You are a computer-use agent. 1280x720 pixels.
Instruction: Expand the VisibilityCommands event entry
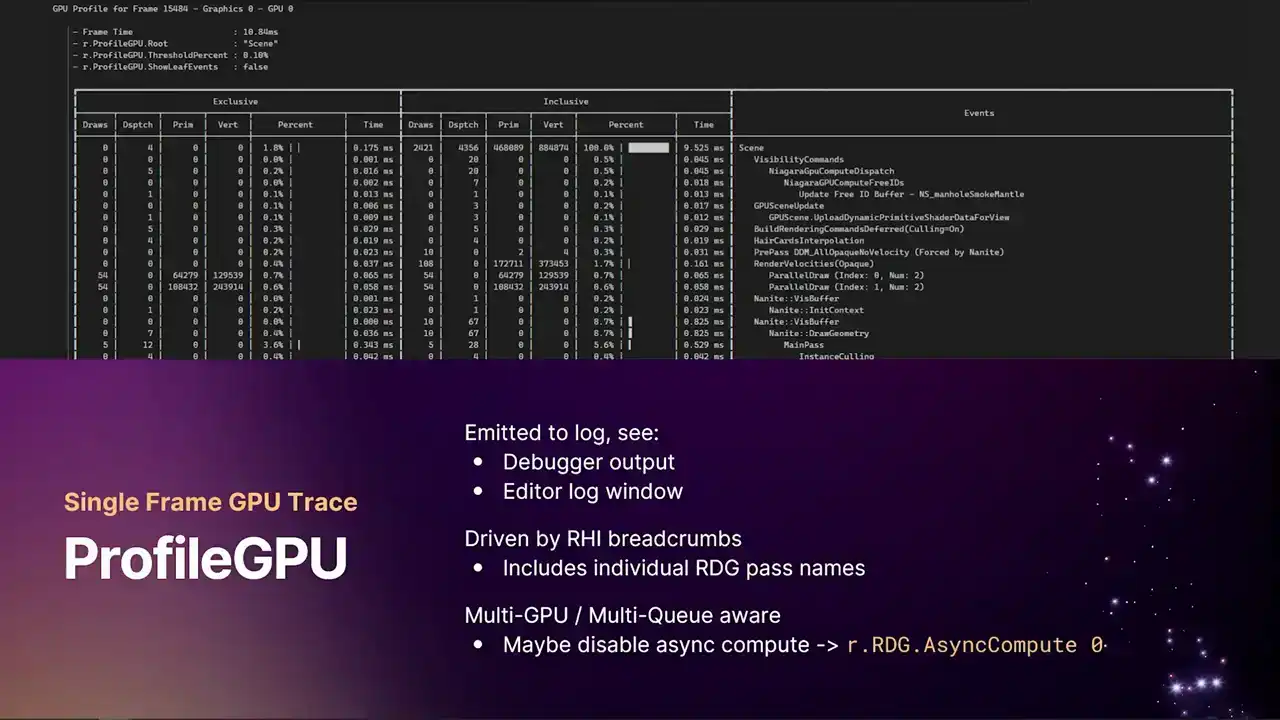point(798,160)
